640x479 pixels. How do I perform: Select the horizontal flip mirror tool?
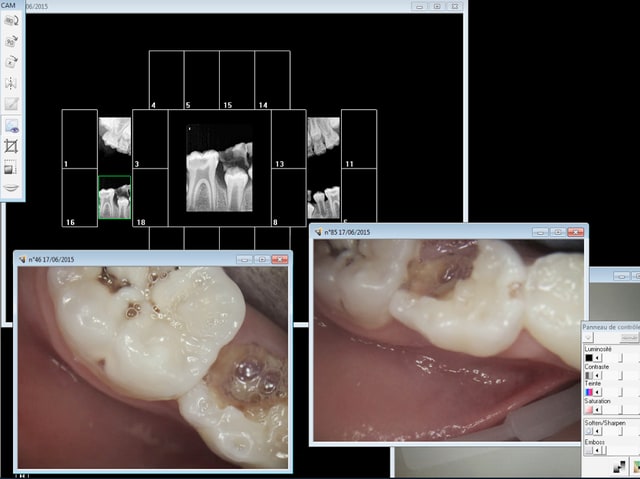(x=12, y=83)
